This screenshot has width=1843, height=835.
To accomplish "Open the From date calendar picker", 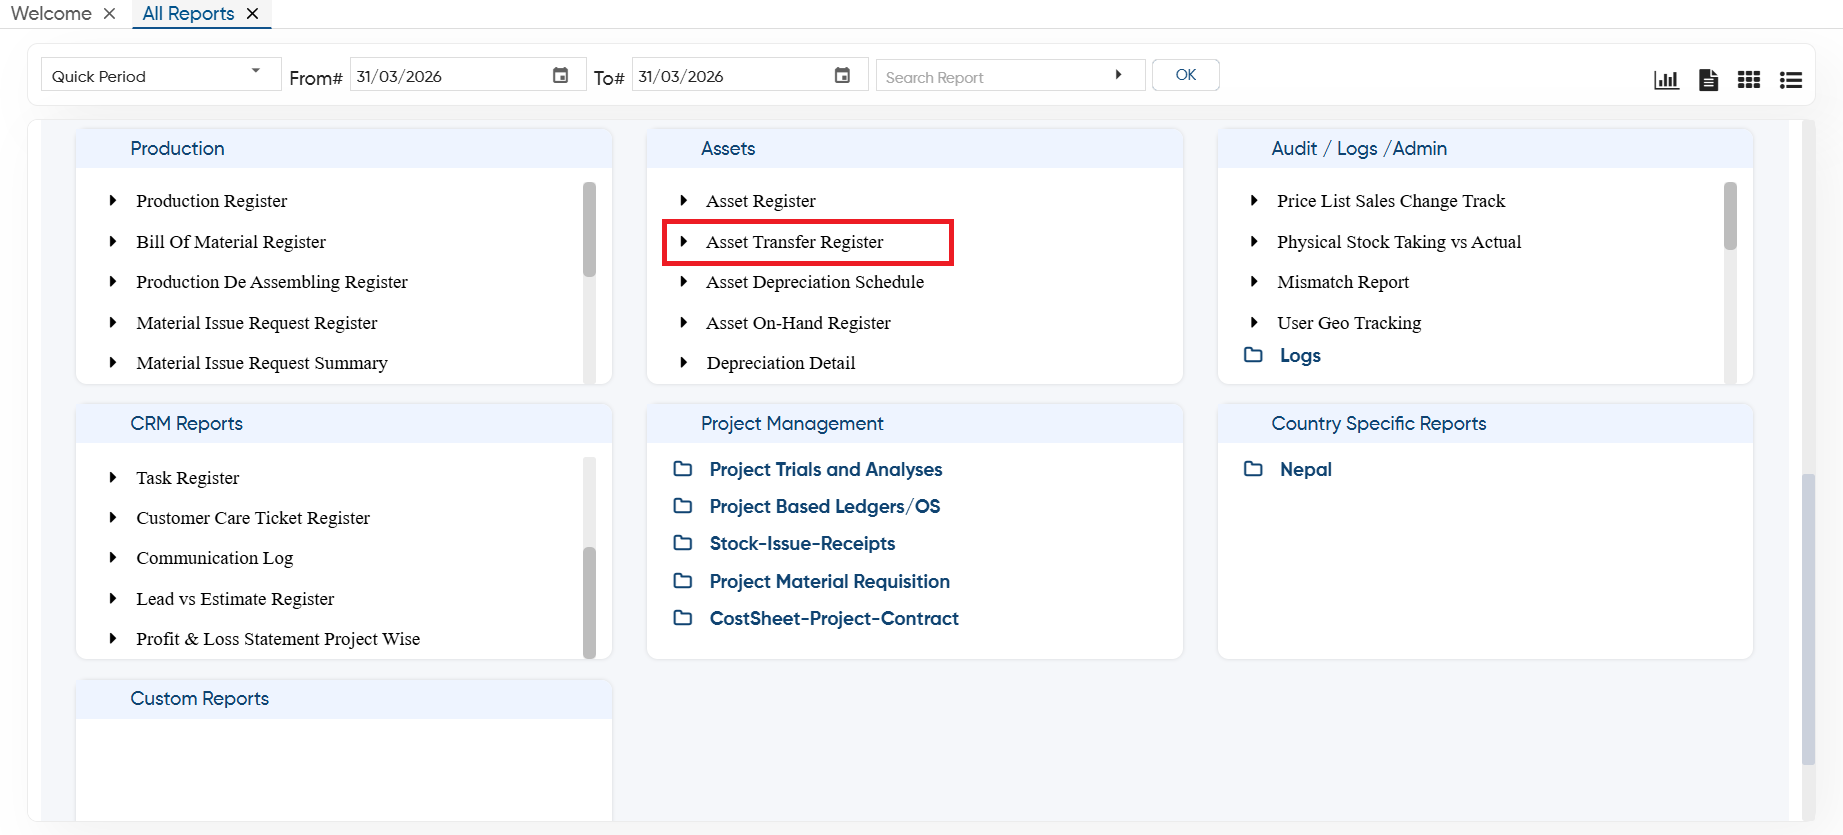I will 561,76.
